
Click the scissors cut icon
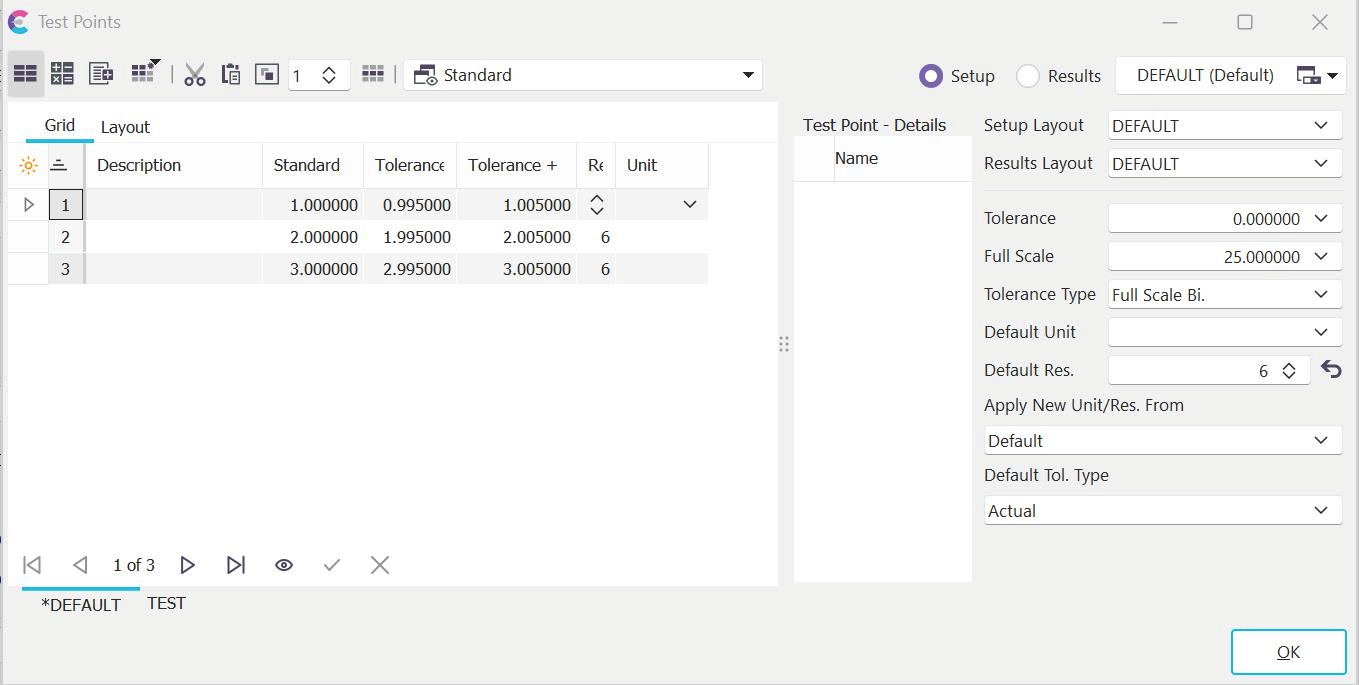(195, 75)
